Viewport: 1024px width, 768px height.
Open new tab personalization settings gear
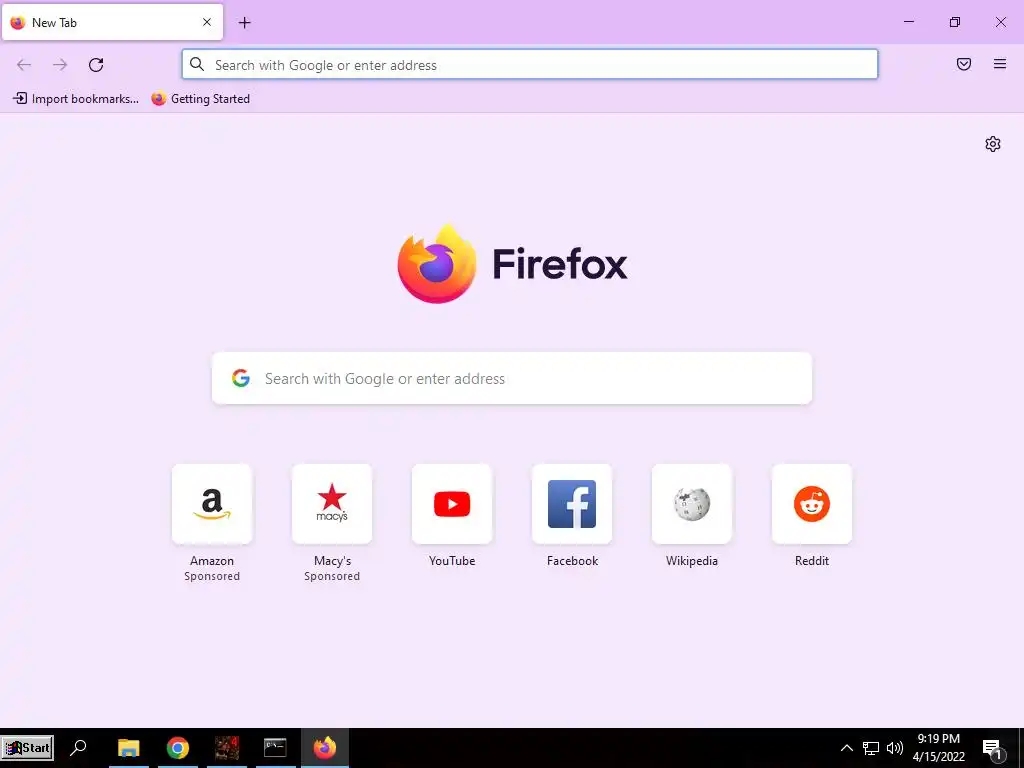[x=993, y=144]
